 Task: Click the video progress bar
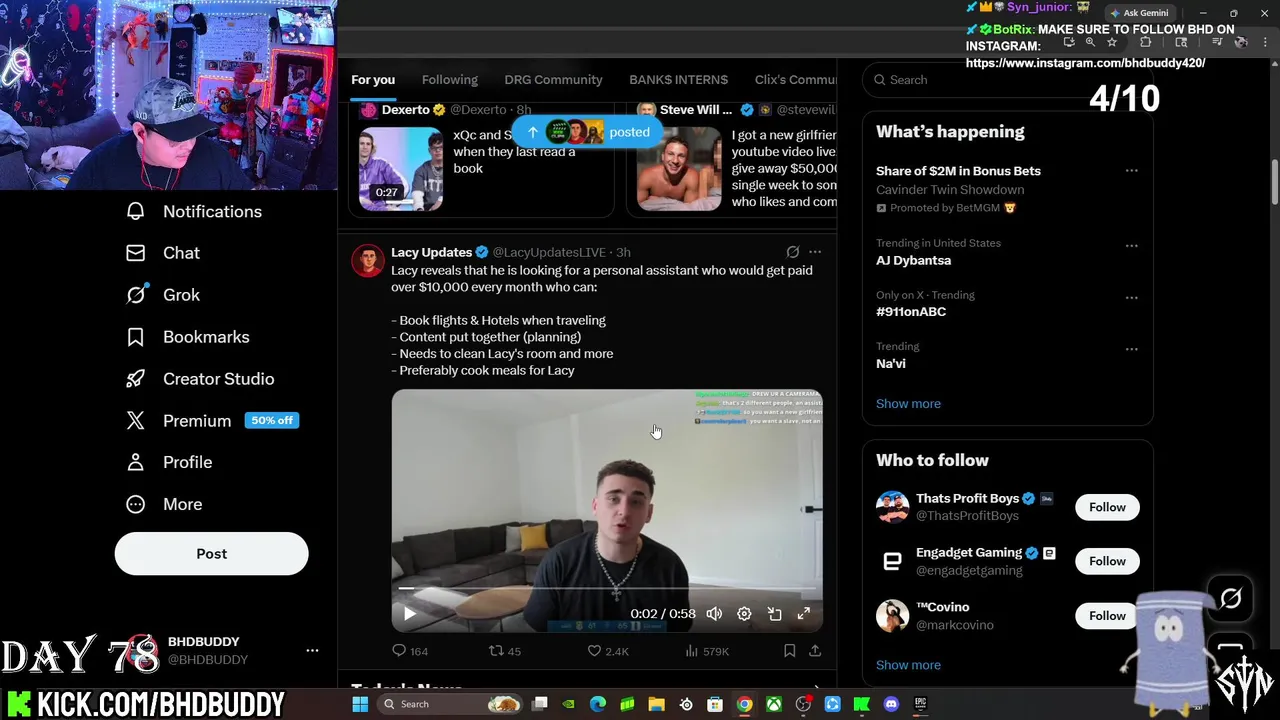(x=607, y=589)
